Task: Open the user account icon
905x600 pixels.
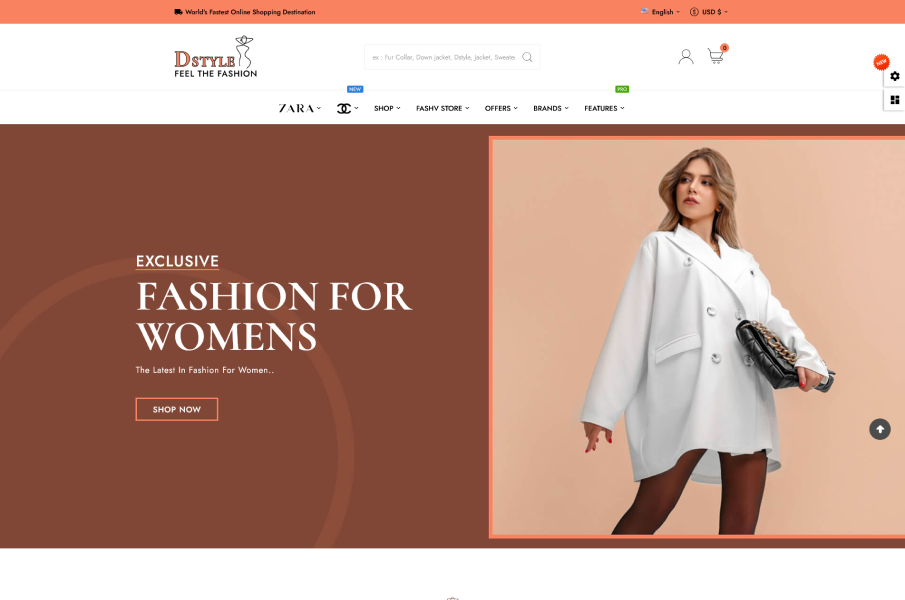Action: point(685,57)
